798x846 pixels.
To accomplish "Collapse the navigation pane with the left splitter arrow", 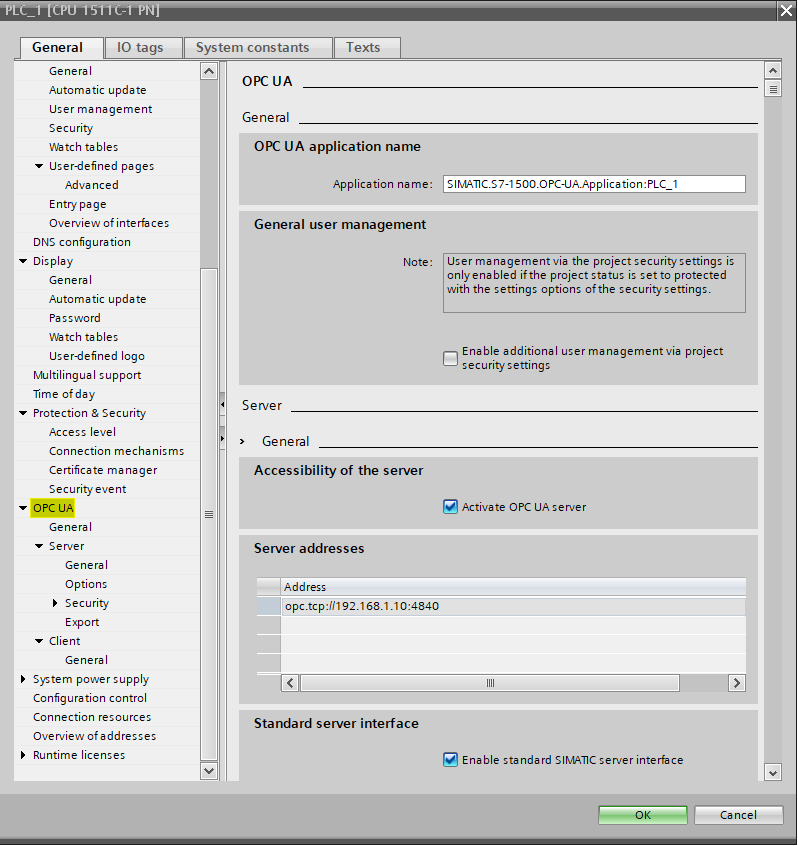I will point(222,404).
